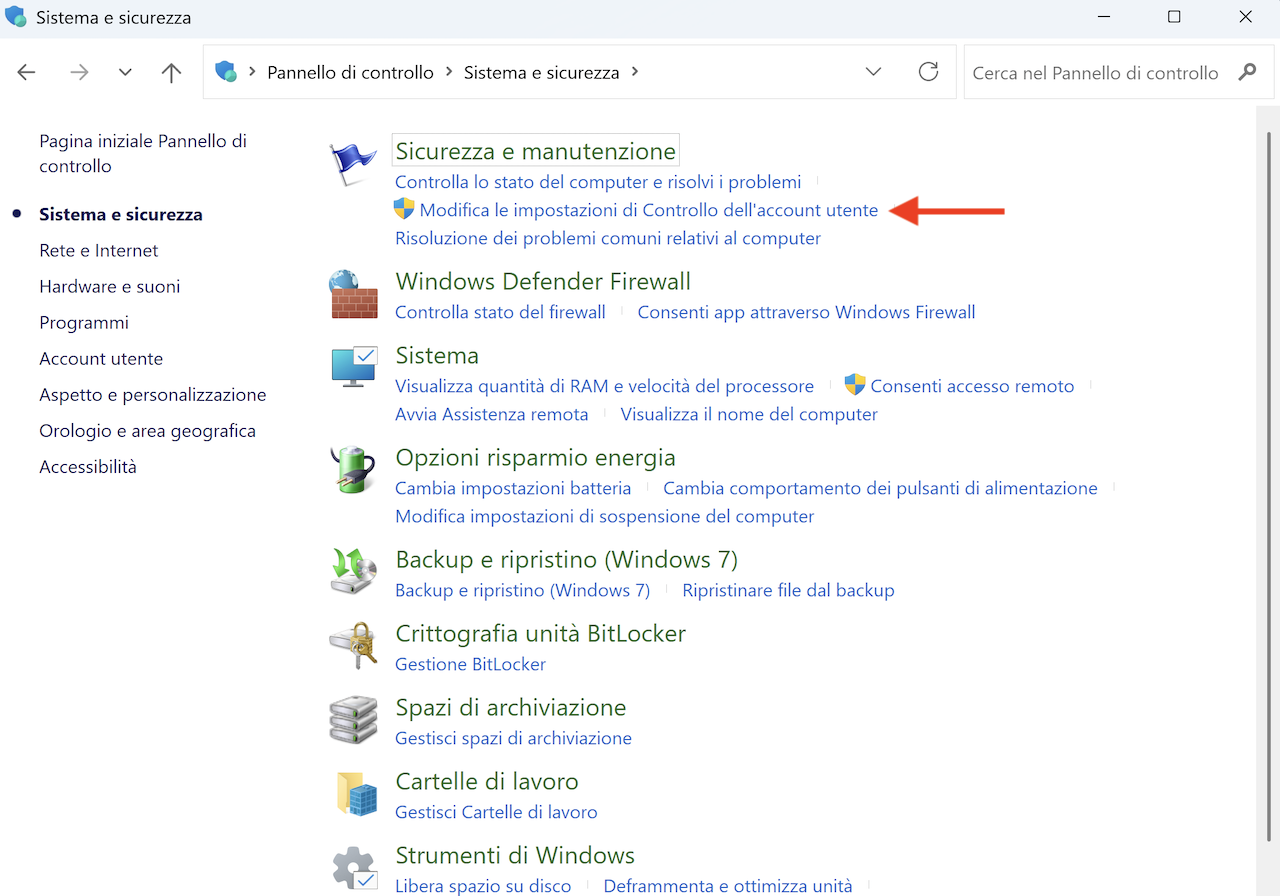The image size is (1280, 896).
Task: Expand the address bar history dropdown
Action: click(873, 72)
